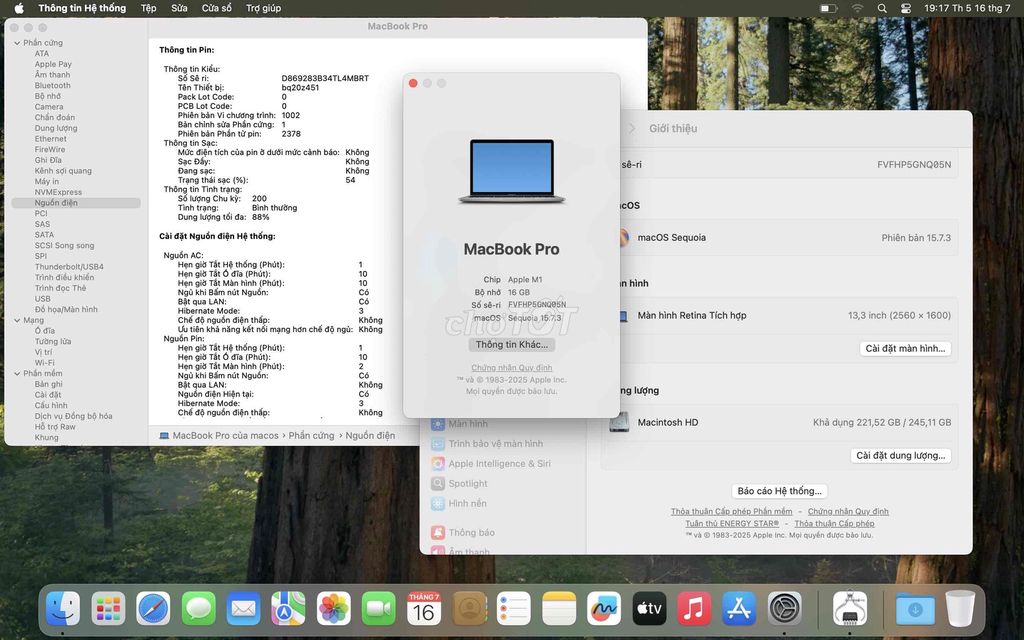Viewport: 1024px width, 640px height.
Task: Open Music app in Dock
Action: pos(694,608)
